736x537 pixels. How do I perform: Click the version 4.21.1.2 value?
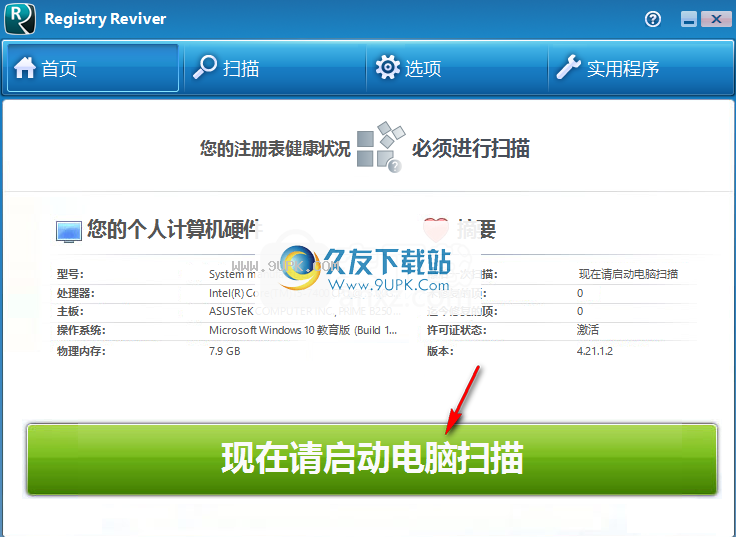click(595, 351)
